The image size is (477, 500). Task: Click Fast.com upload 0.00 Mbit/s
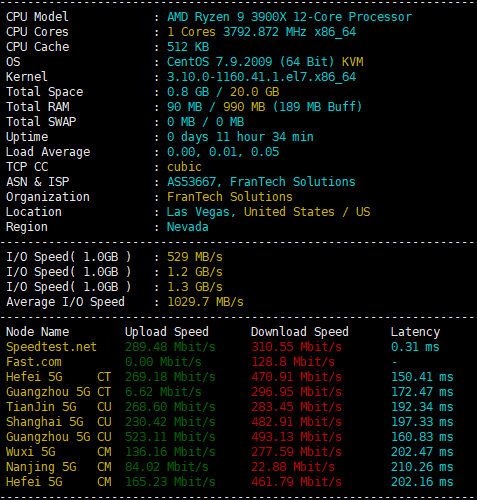163,362
